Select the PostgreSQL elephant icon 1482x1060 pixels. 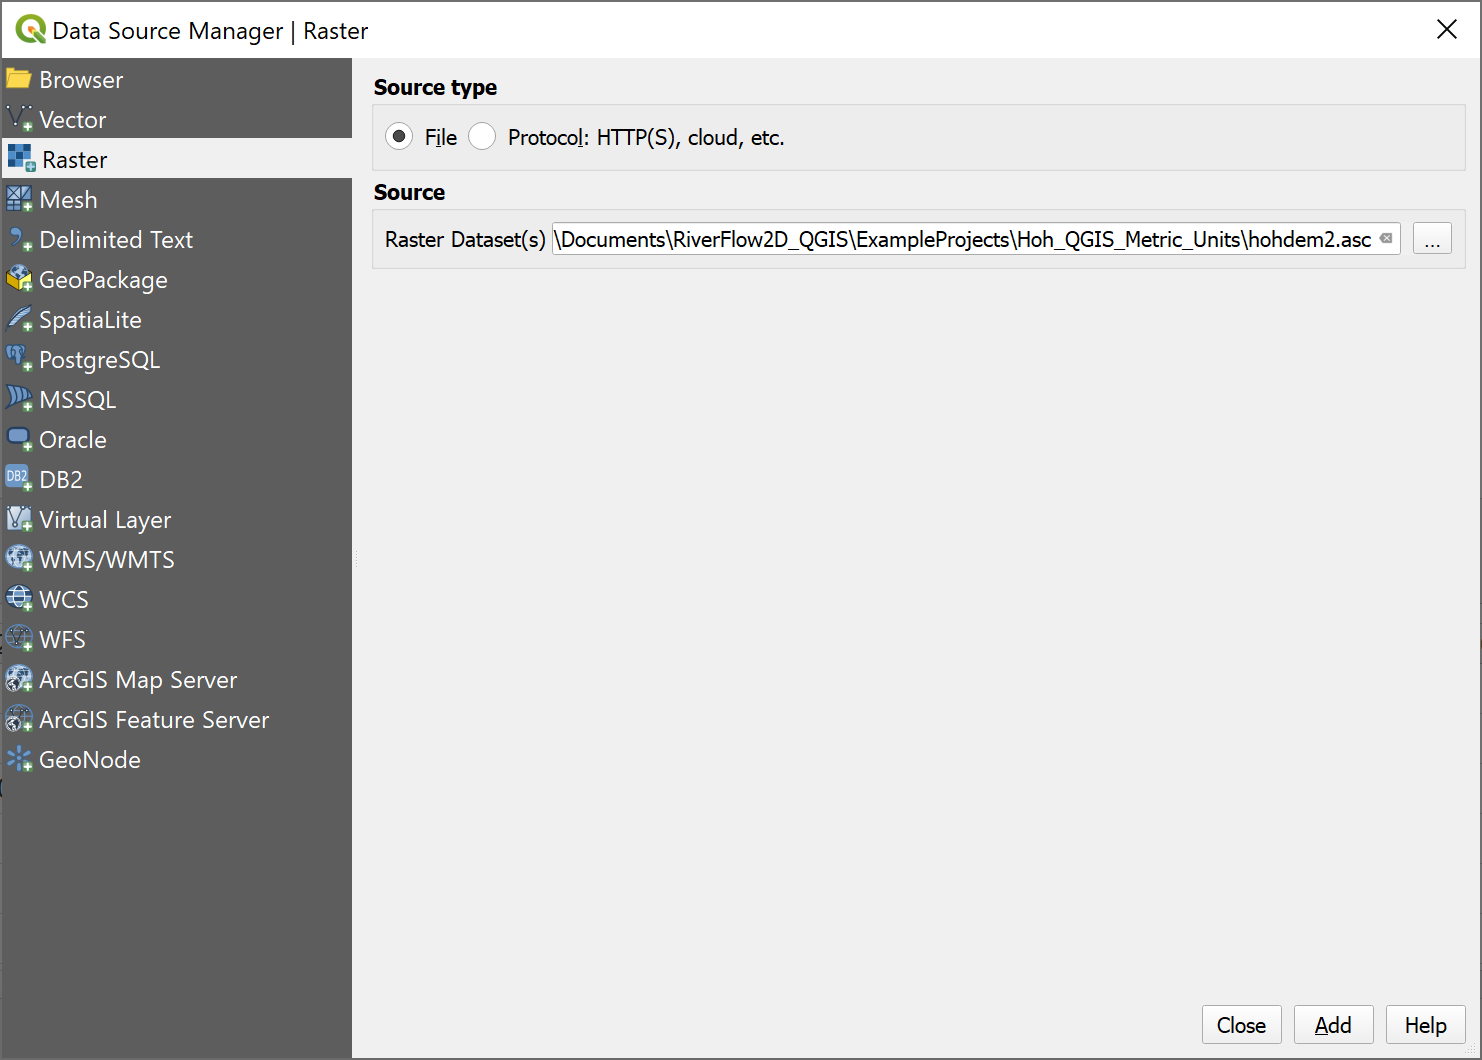[x=19, y=359]
